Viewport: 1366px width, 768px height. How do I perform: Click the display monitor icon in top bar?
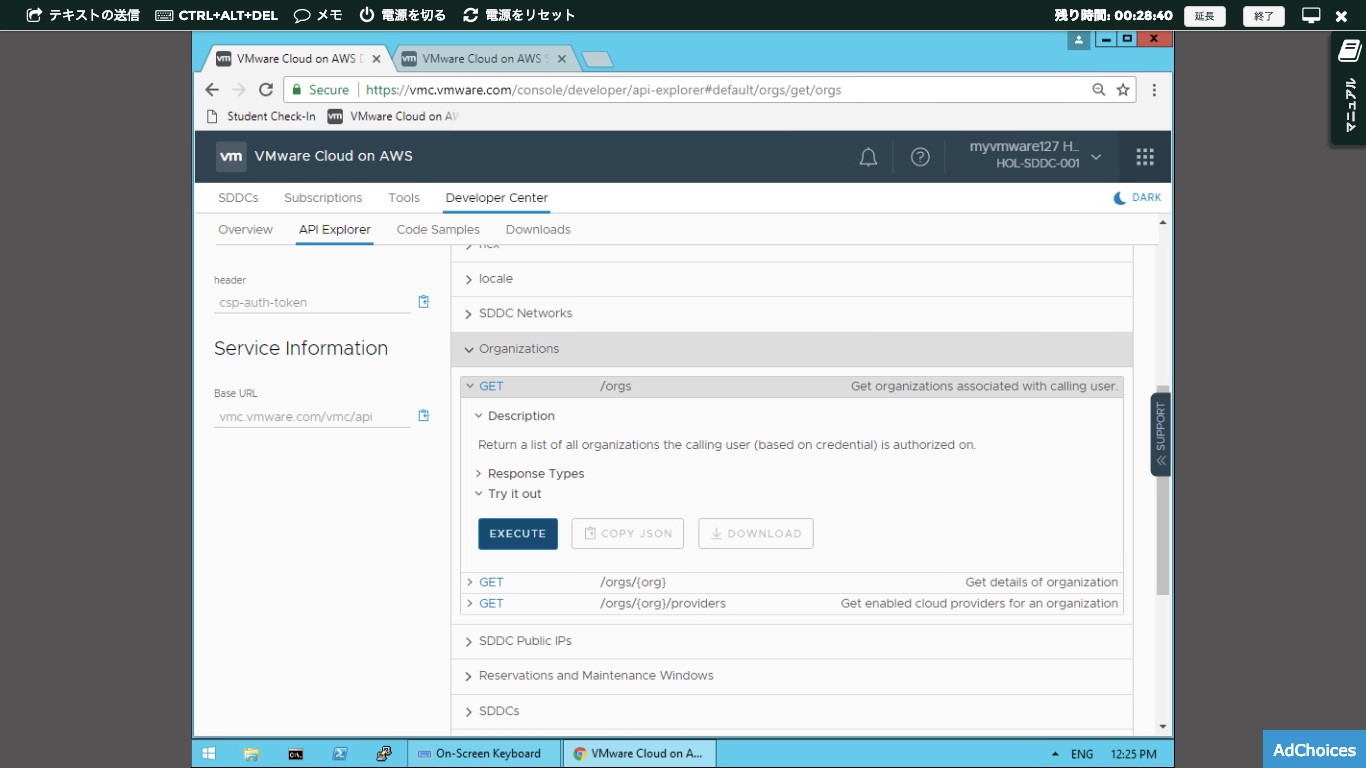click(1311, 15)
